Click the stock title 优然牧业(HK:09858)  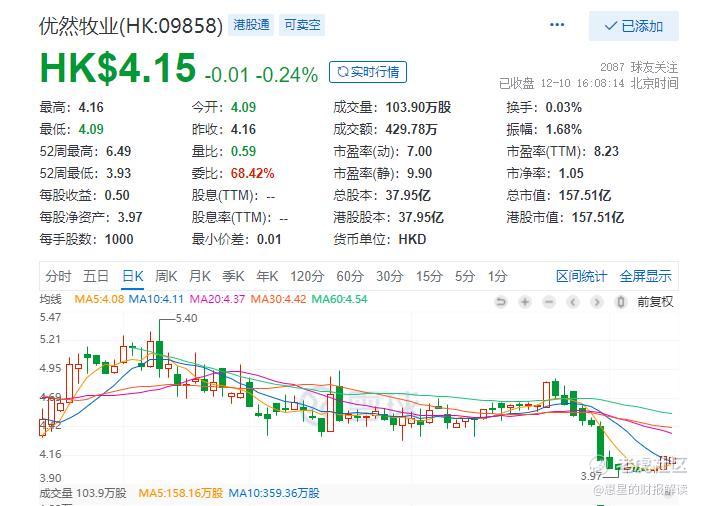tap(131, 26)
